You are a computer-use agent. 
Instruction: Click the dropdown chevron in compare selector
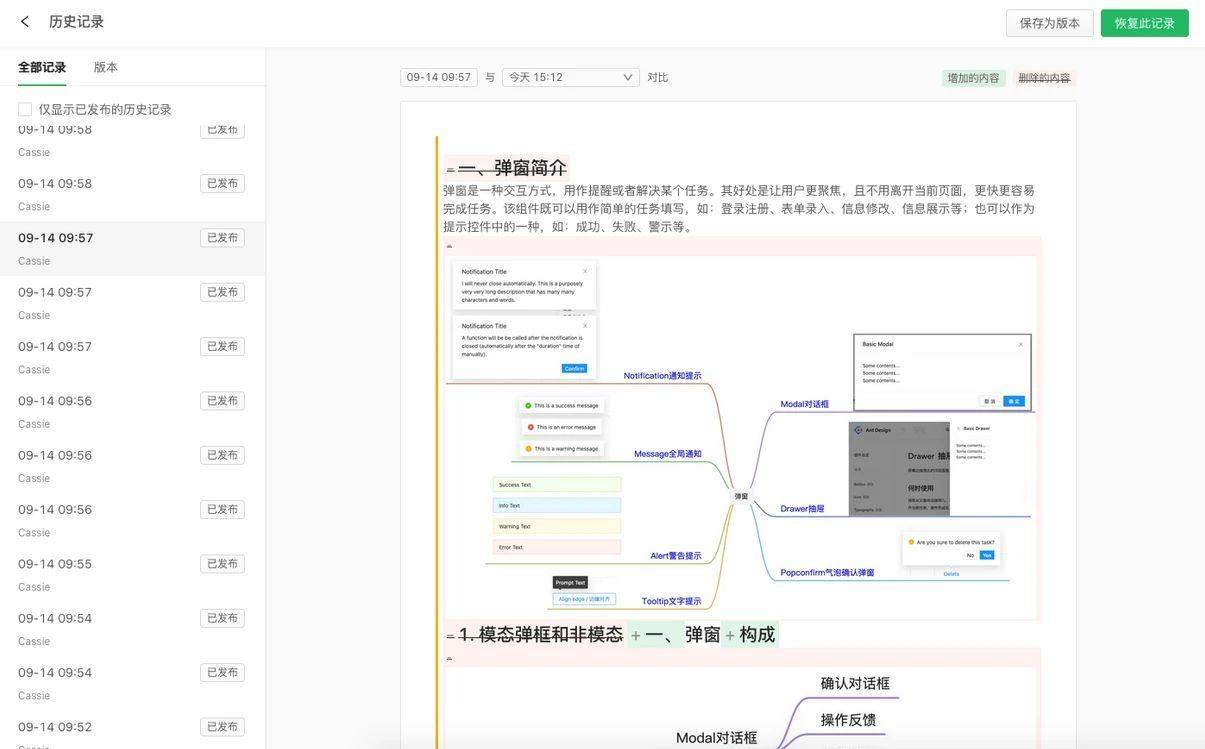coord(628,77)
